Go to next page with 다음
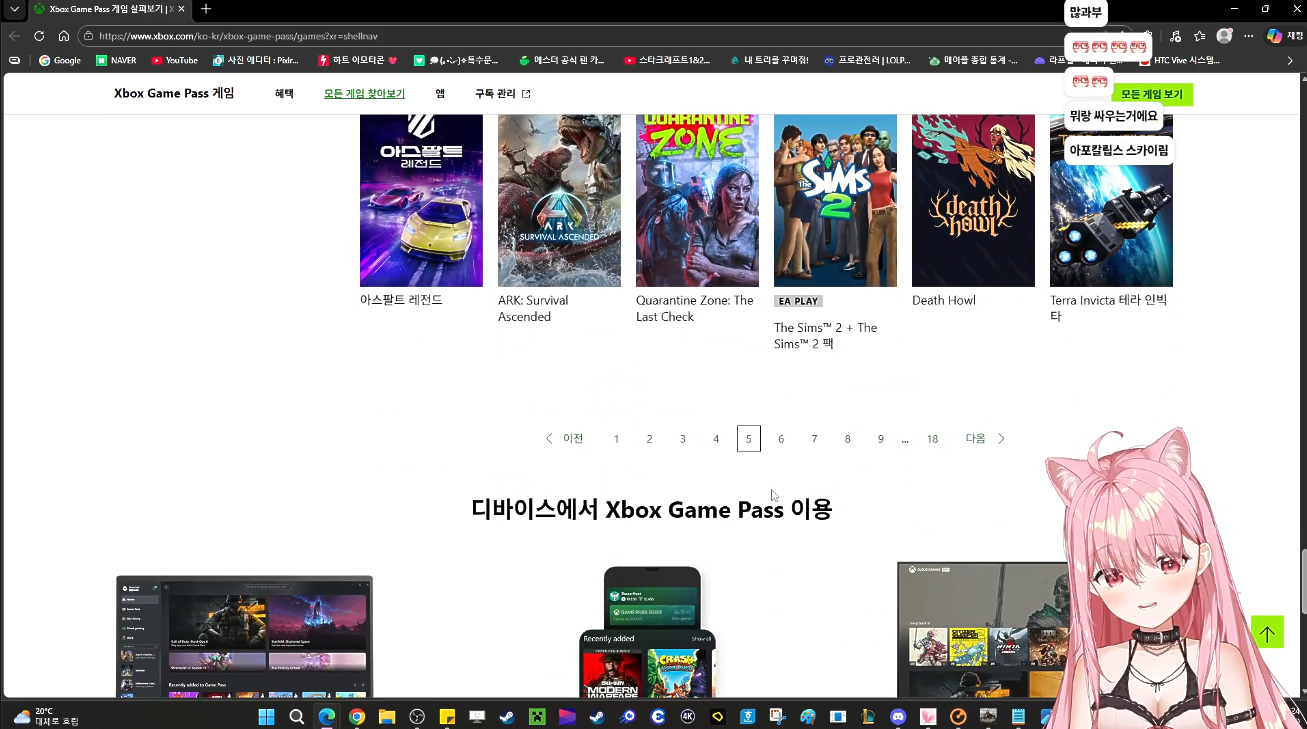This screenshot has width=1307, height=729. coord(985,439)
